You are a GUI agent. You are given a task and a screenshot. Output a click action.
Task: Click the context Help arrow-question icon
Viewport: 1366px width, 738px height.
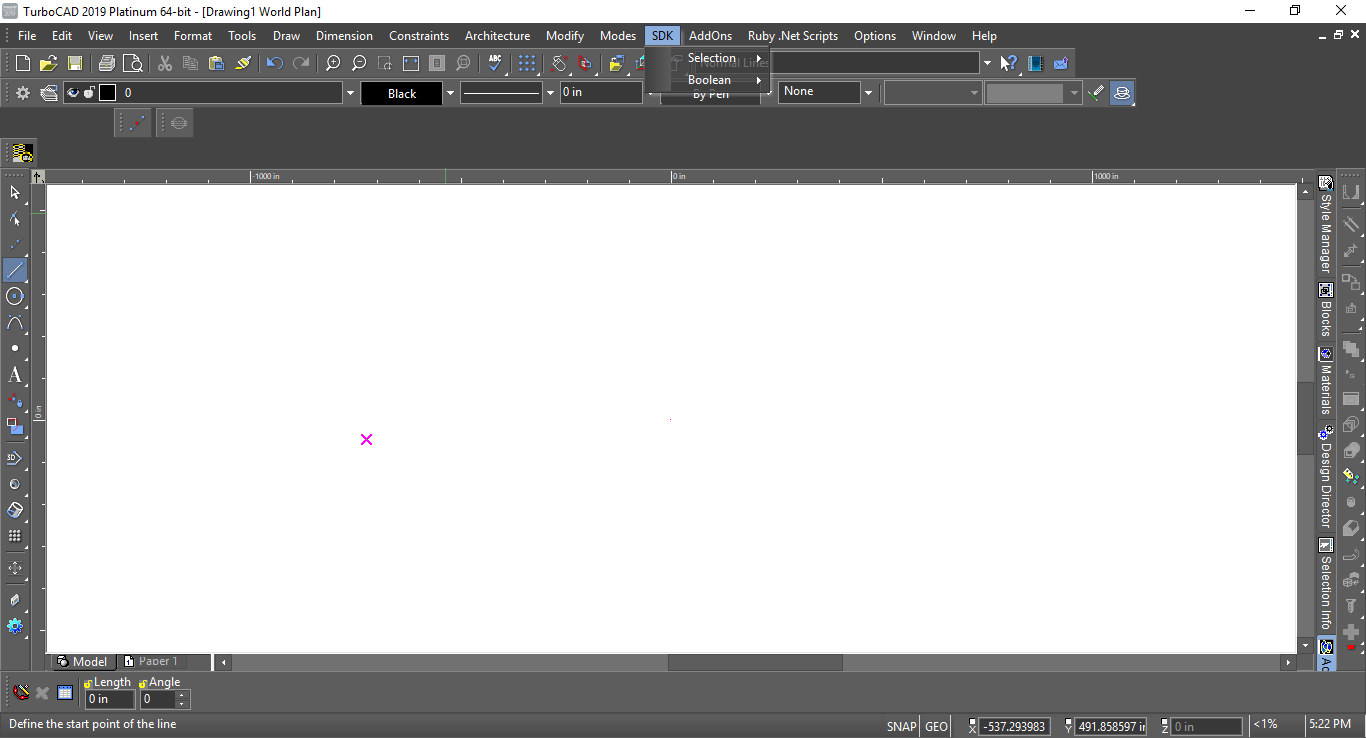pos(1009,63)
